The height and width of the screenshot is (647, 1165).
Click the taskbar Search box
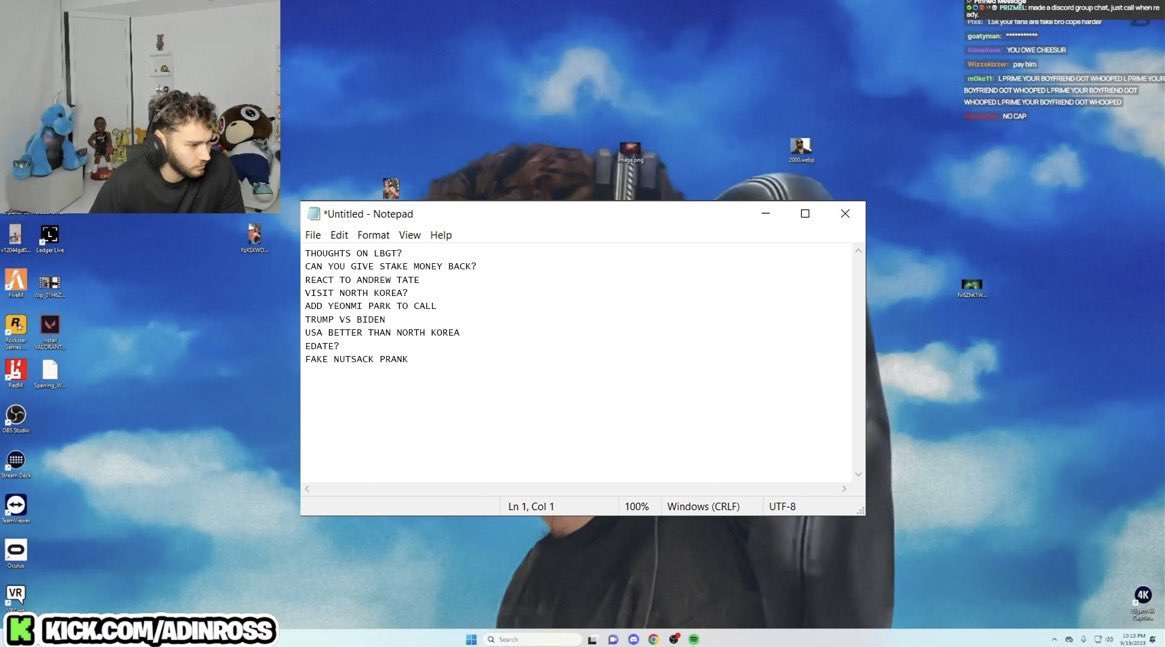[532, 640]
